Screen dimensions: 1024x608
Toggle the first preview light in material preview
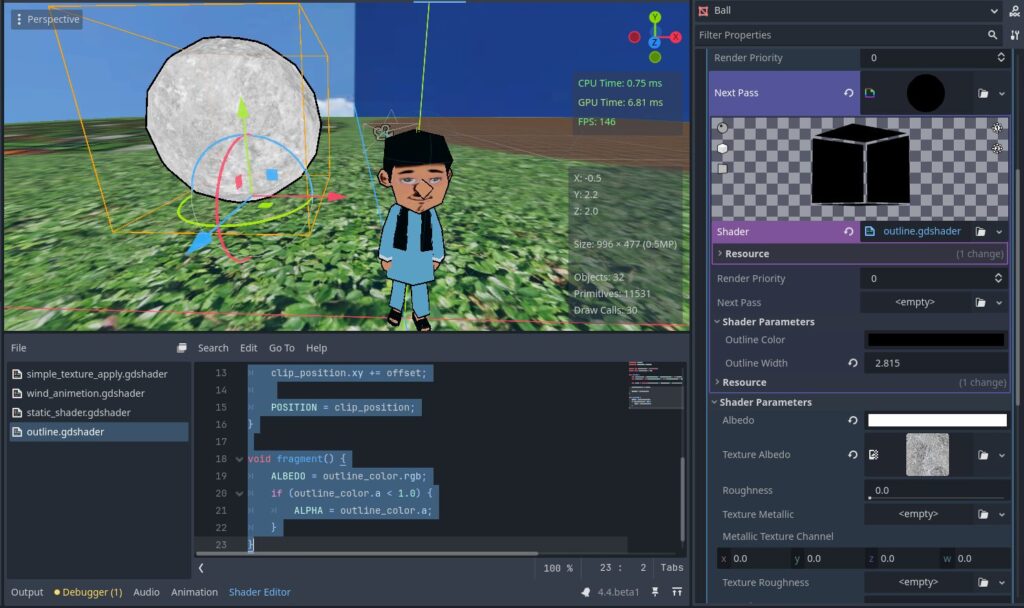pos(997,128)
